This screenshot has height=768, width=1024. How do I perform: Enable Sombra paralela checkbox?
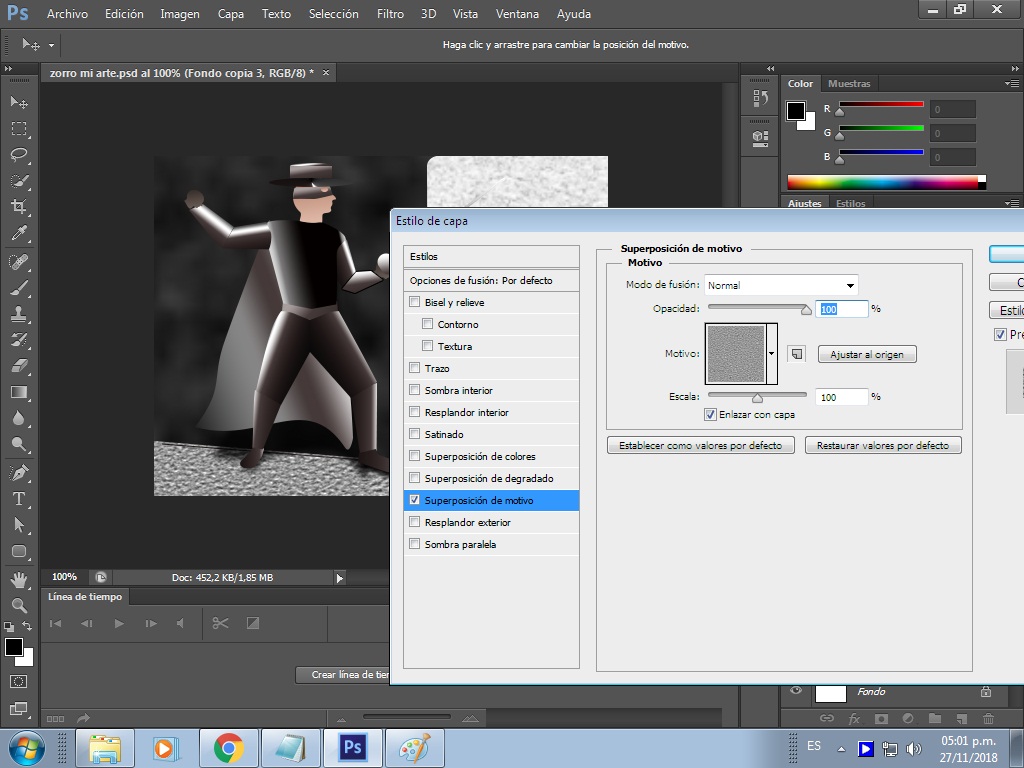414,543
